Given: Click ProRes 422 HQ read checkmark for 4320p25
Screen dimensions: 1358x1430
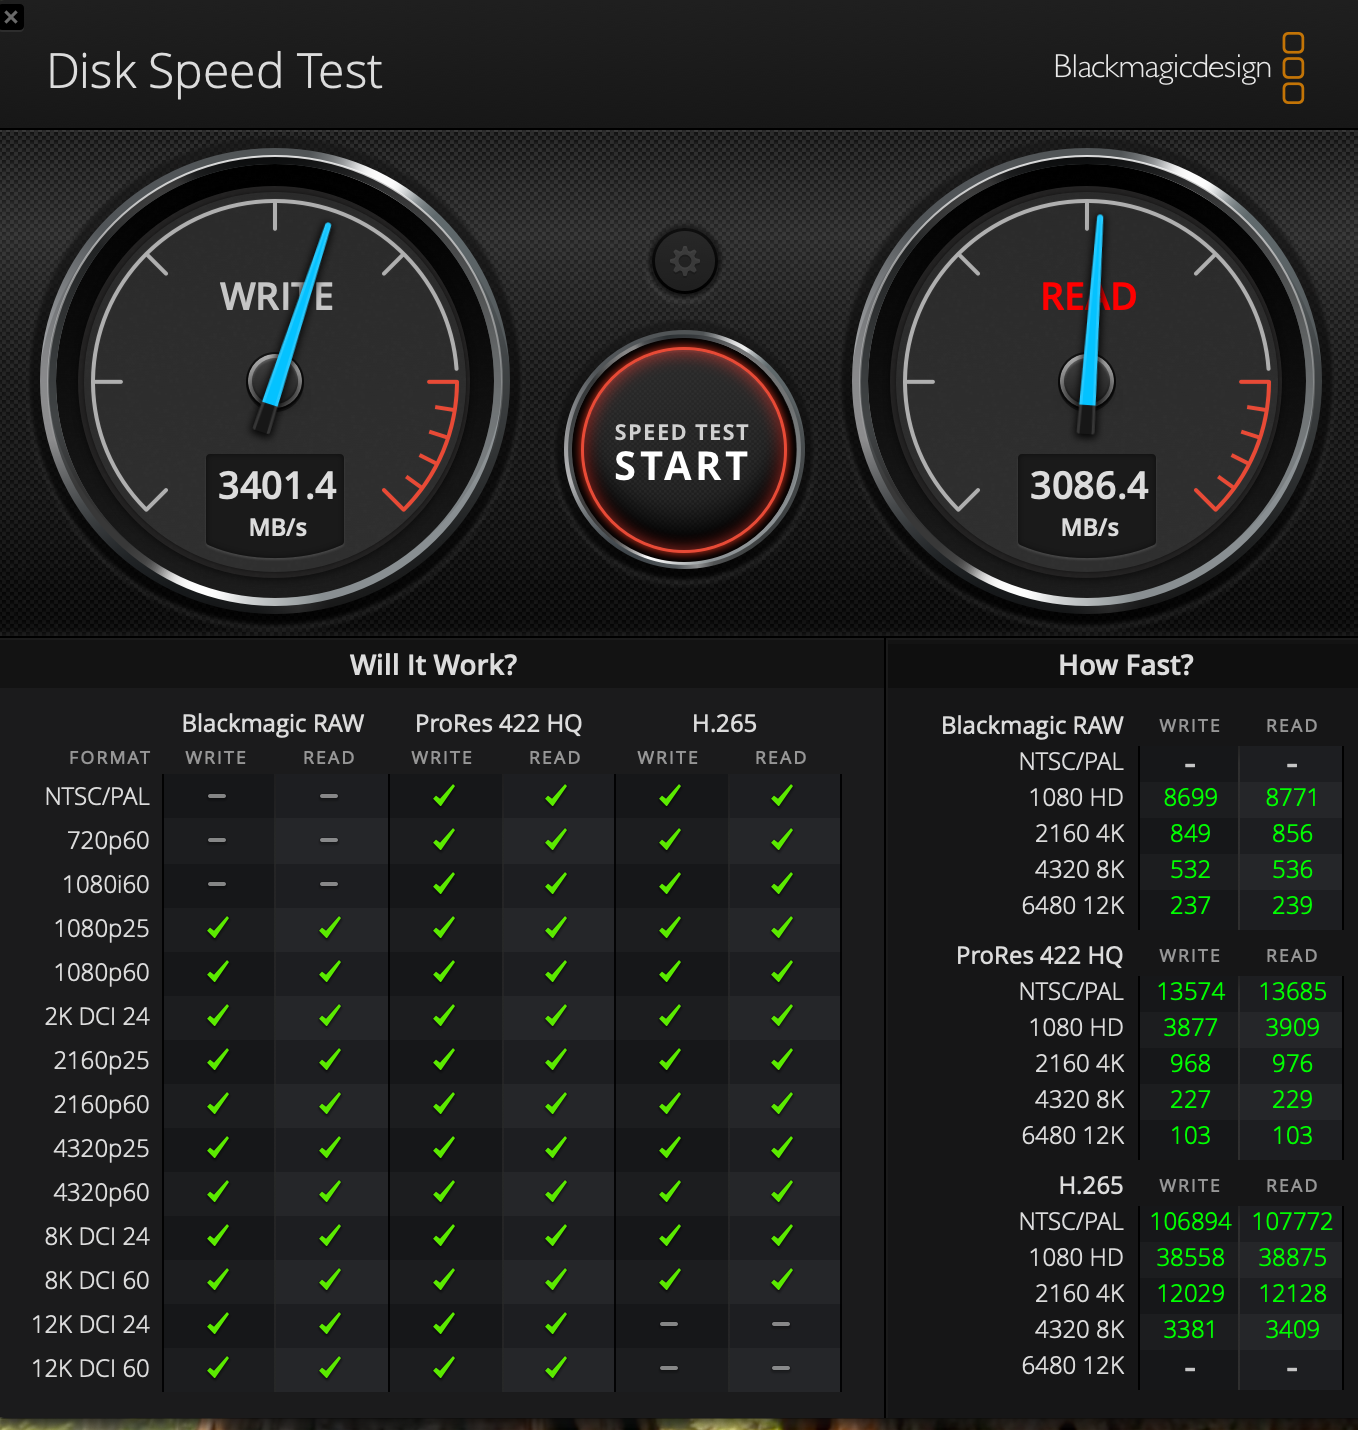Looking at the screenshot, I should (556, 1148).
